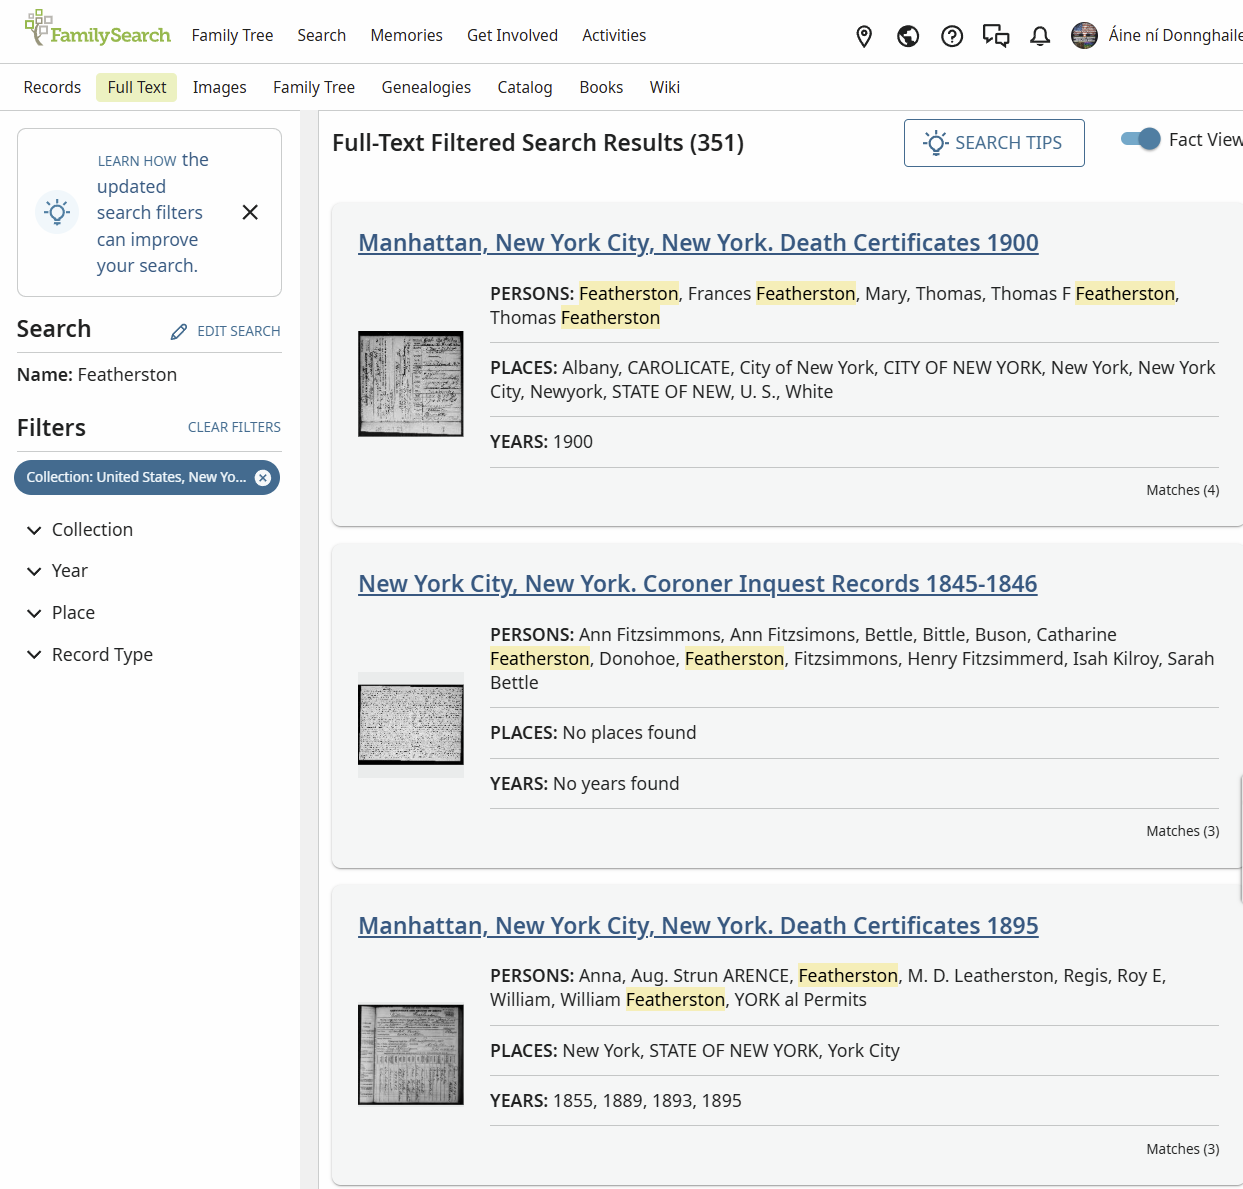Viewport: 1243px width, 1189px height.
Task: Click CLEAR FILTERS
Action: pos(234,427)
